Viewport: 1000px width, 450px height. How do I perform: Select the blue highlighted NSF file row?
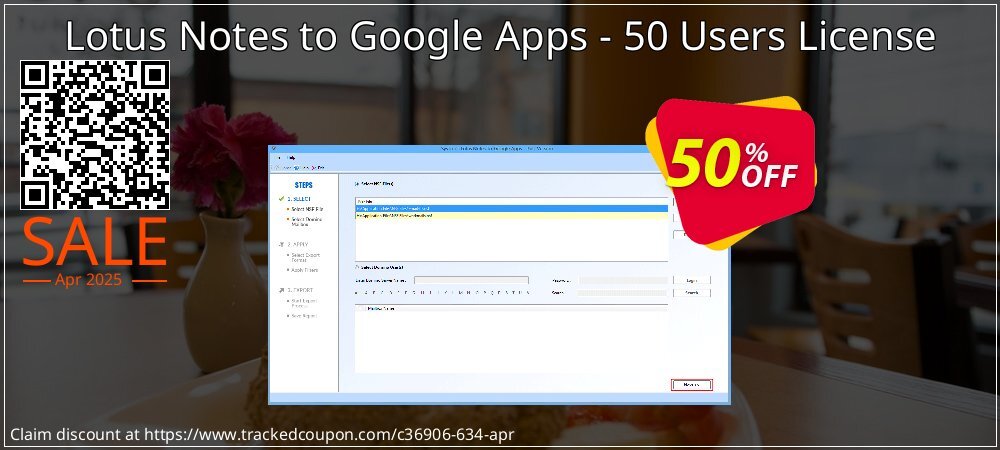511,208
